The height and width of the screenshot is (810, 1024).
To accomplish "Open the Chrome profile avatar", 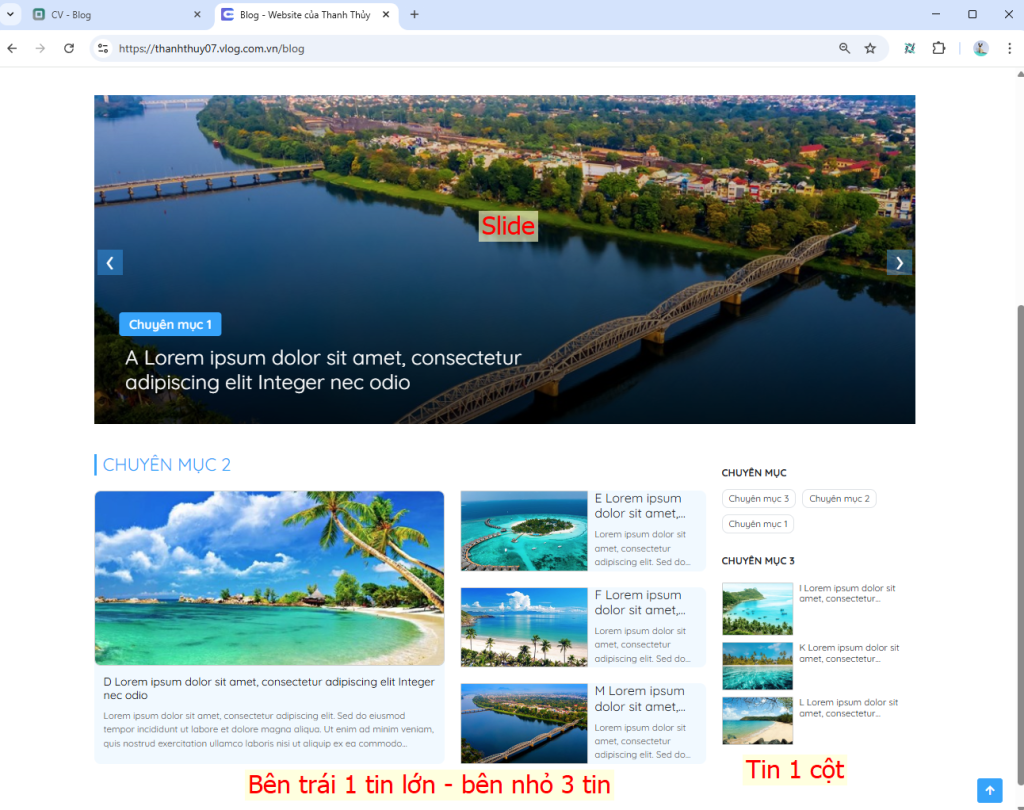I will [x=980, y=48].
